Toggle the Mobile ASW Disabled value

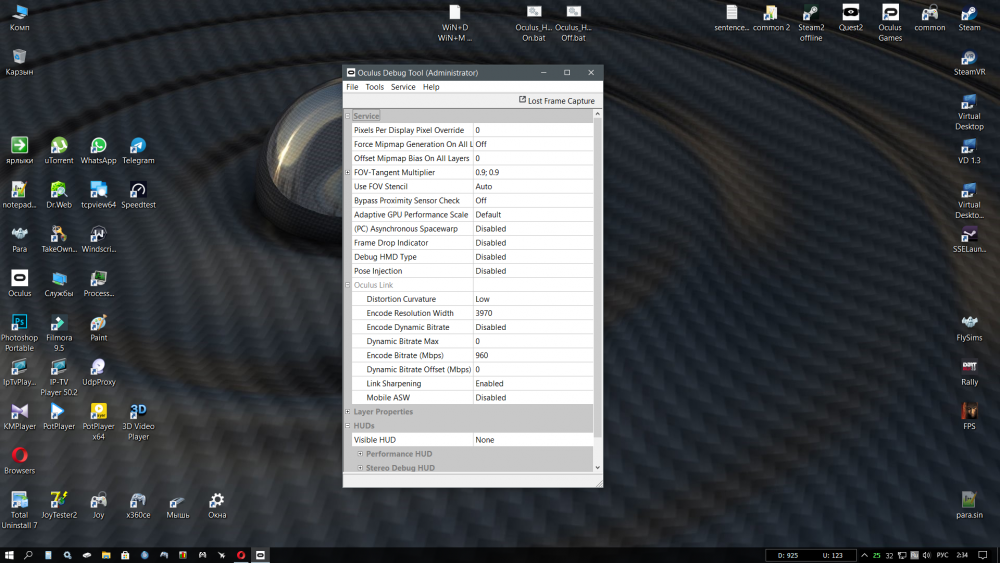tap(532, 397)
